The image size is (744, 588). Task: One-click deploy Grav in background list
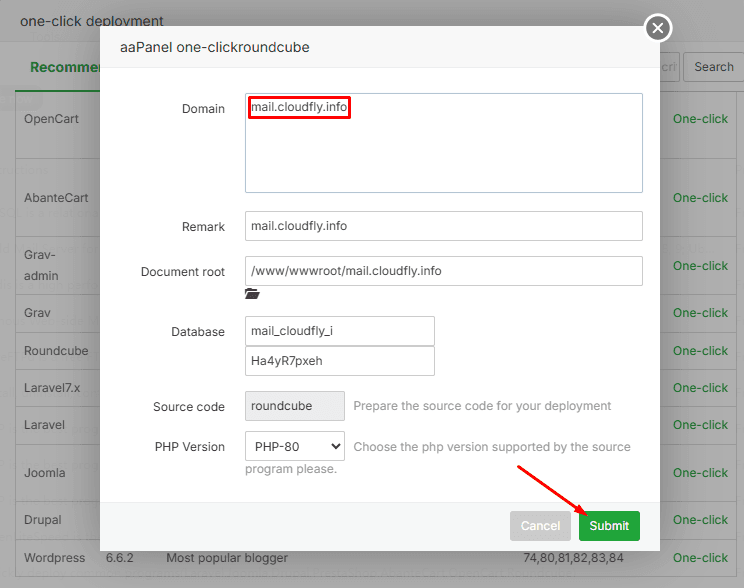tap(700, 313)
